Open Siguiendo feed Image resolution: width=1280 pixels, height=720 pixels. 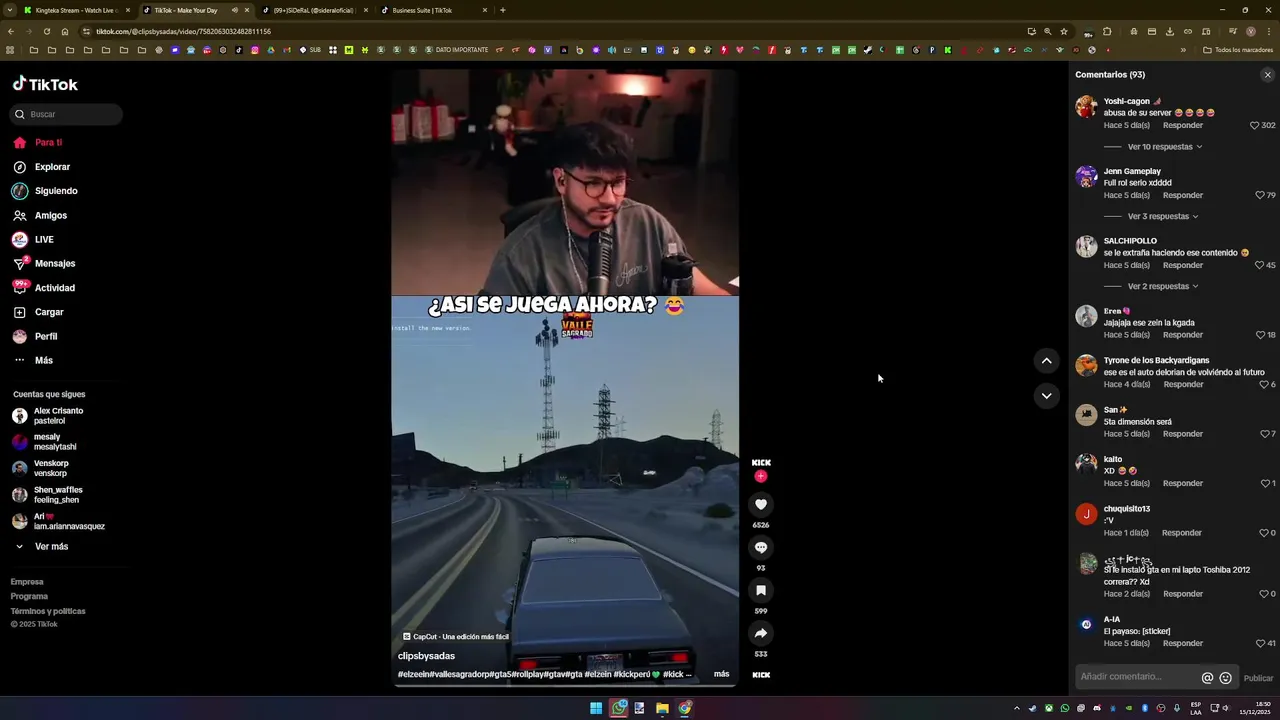45,191
